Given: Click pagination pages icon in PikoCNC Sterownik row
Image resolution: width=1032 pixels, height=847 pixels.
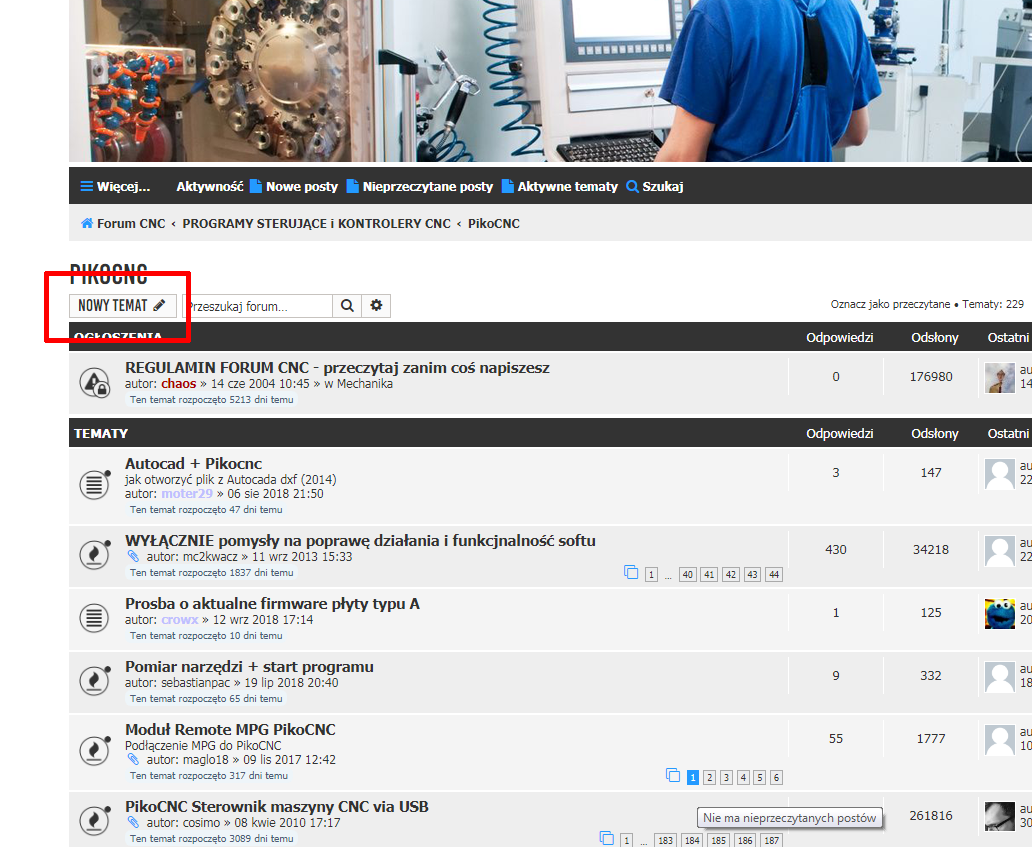Looking at the screenshot, I should coord(607,838).
